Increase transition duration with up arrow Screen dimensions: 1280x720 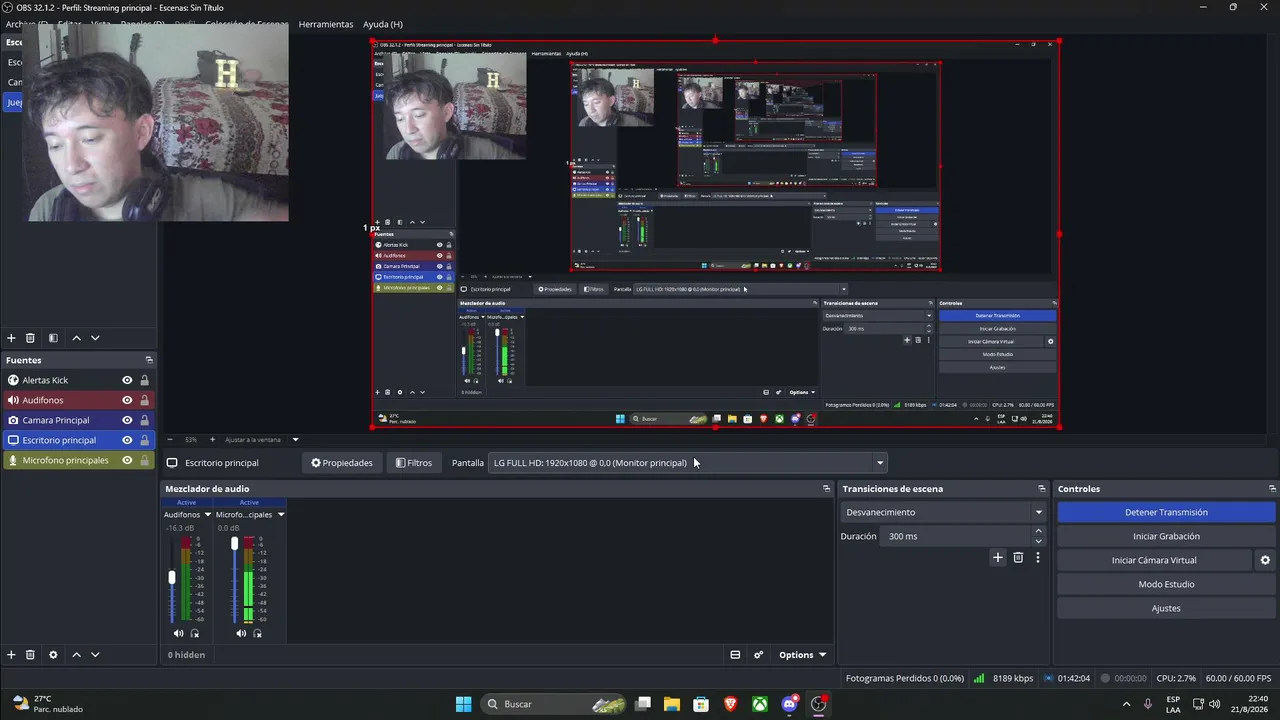pos(1038,531)
